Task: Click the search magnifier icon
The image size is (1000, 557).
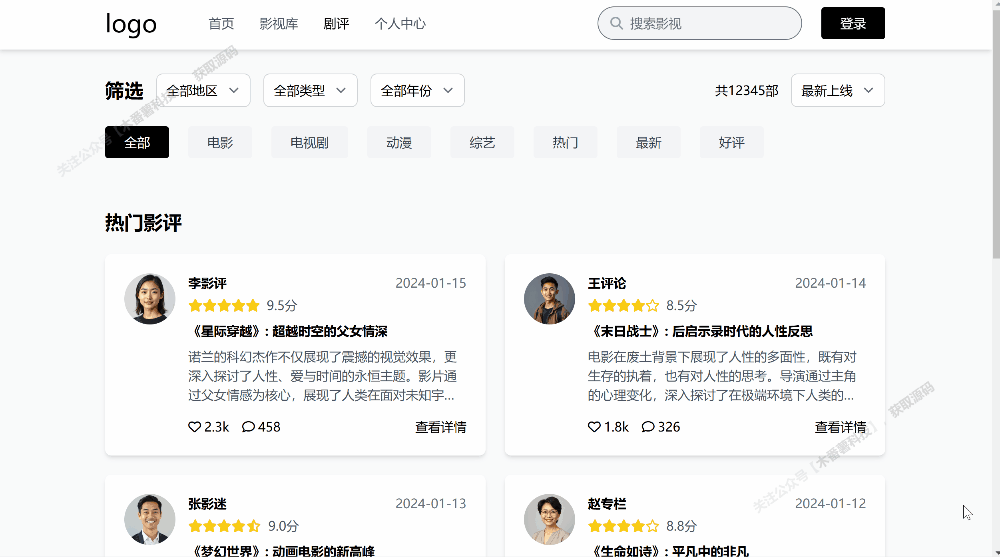Action: 616,24
